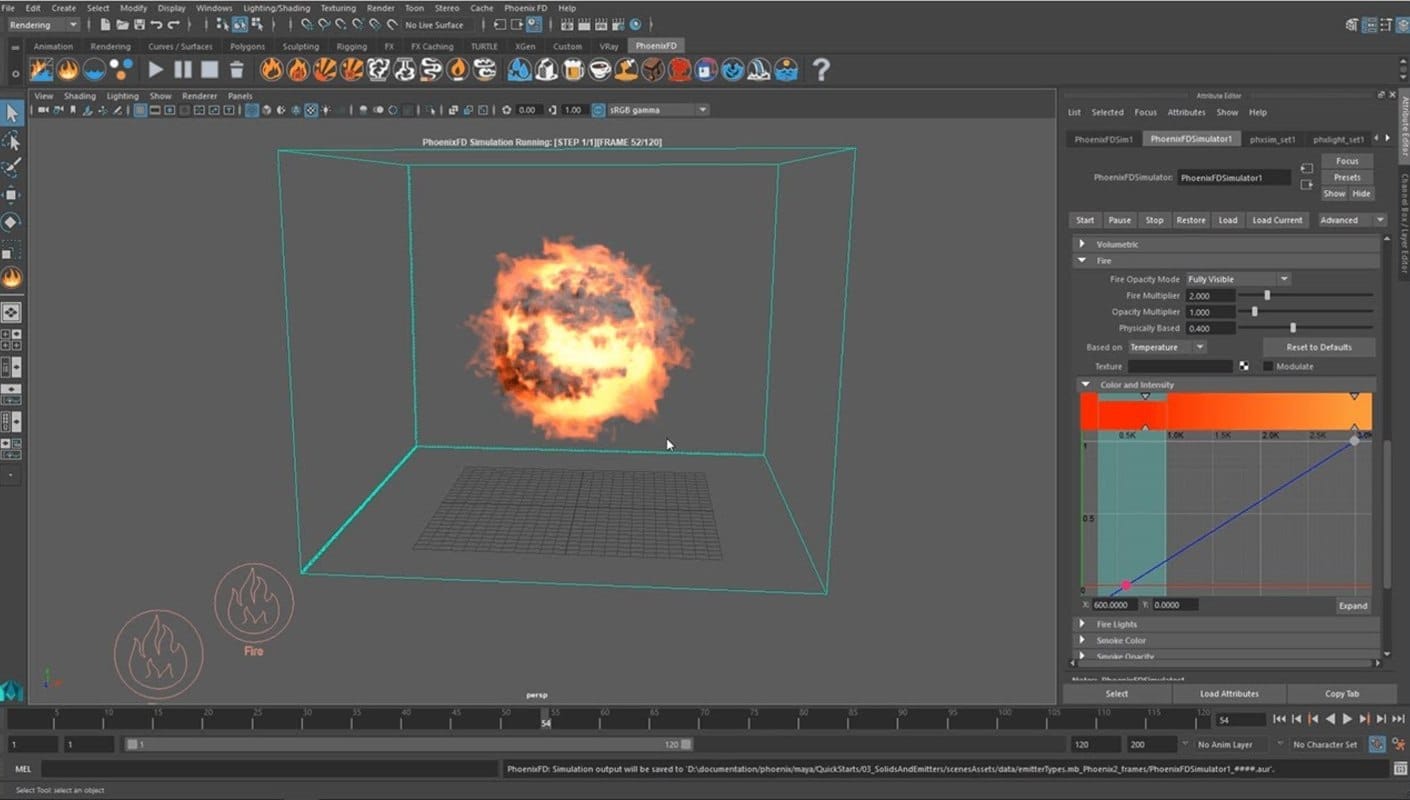
Task: Enable the Modulate checkbox
Action: click(1268, 367)
